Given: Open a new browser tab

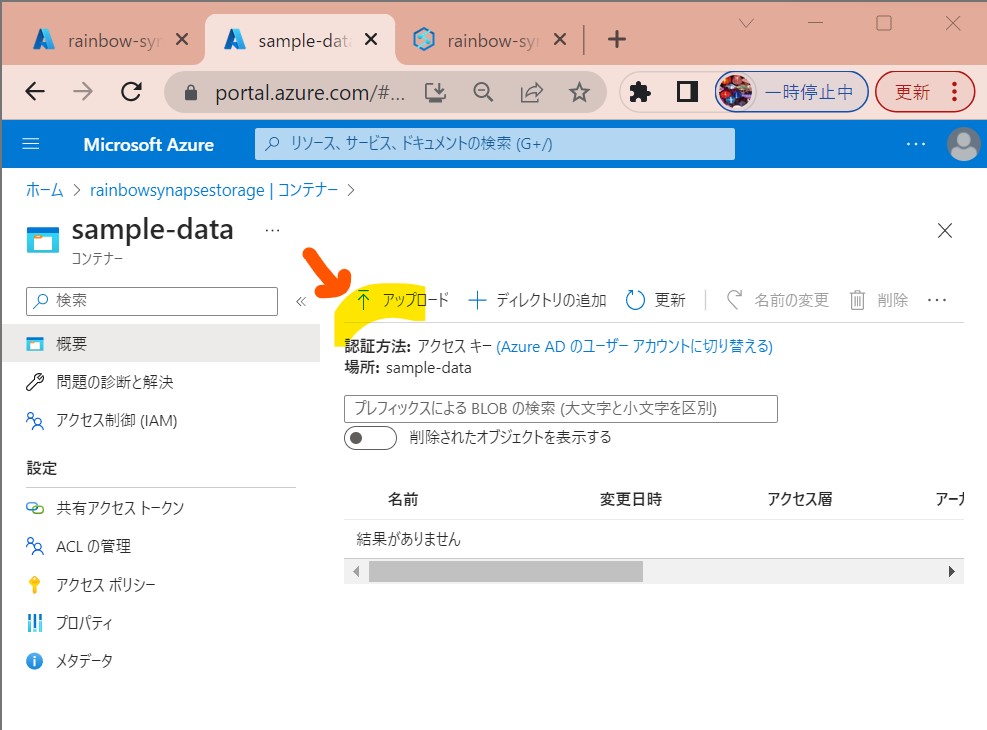Looking at the screenshot, I should 617,40.
